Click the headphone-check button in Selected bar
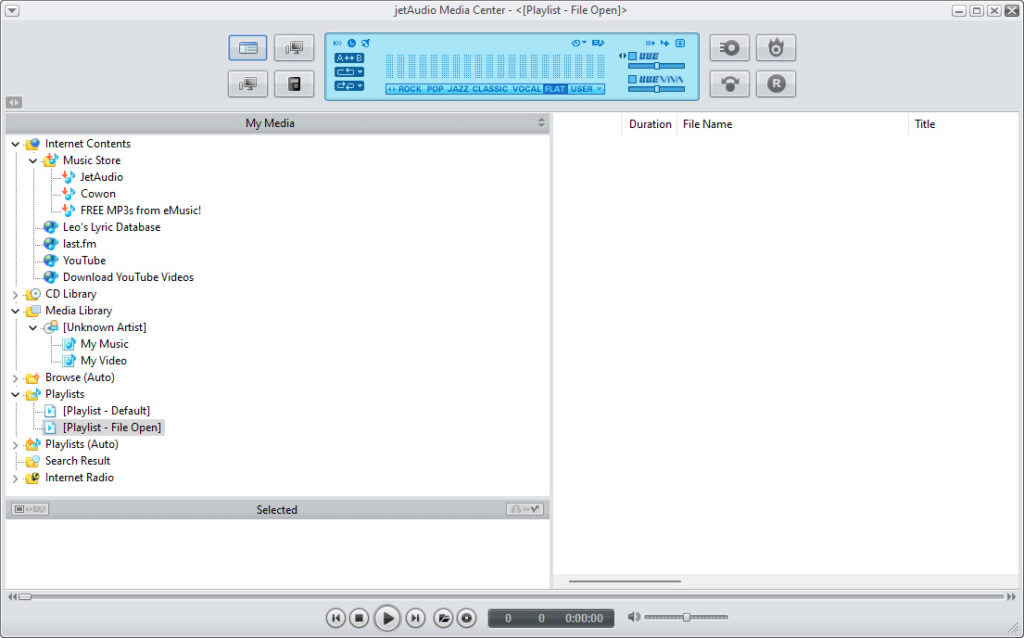 pos(525,509)
